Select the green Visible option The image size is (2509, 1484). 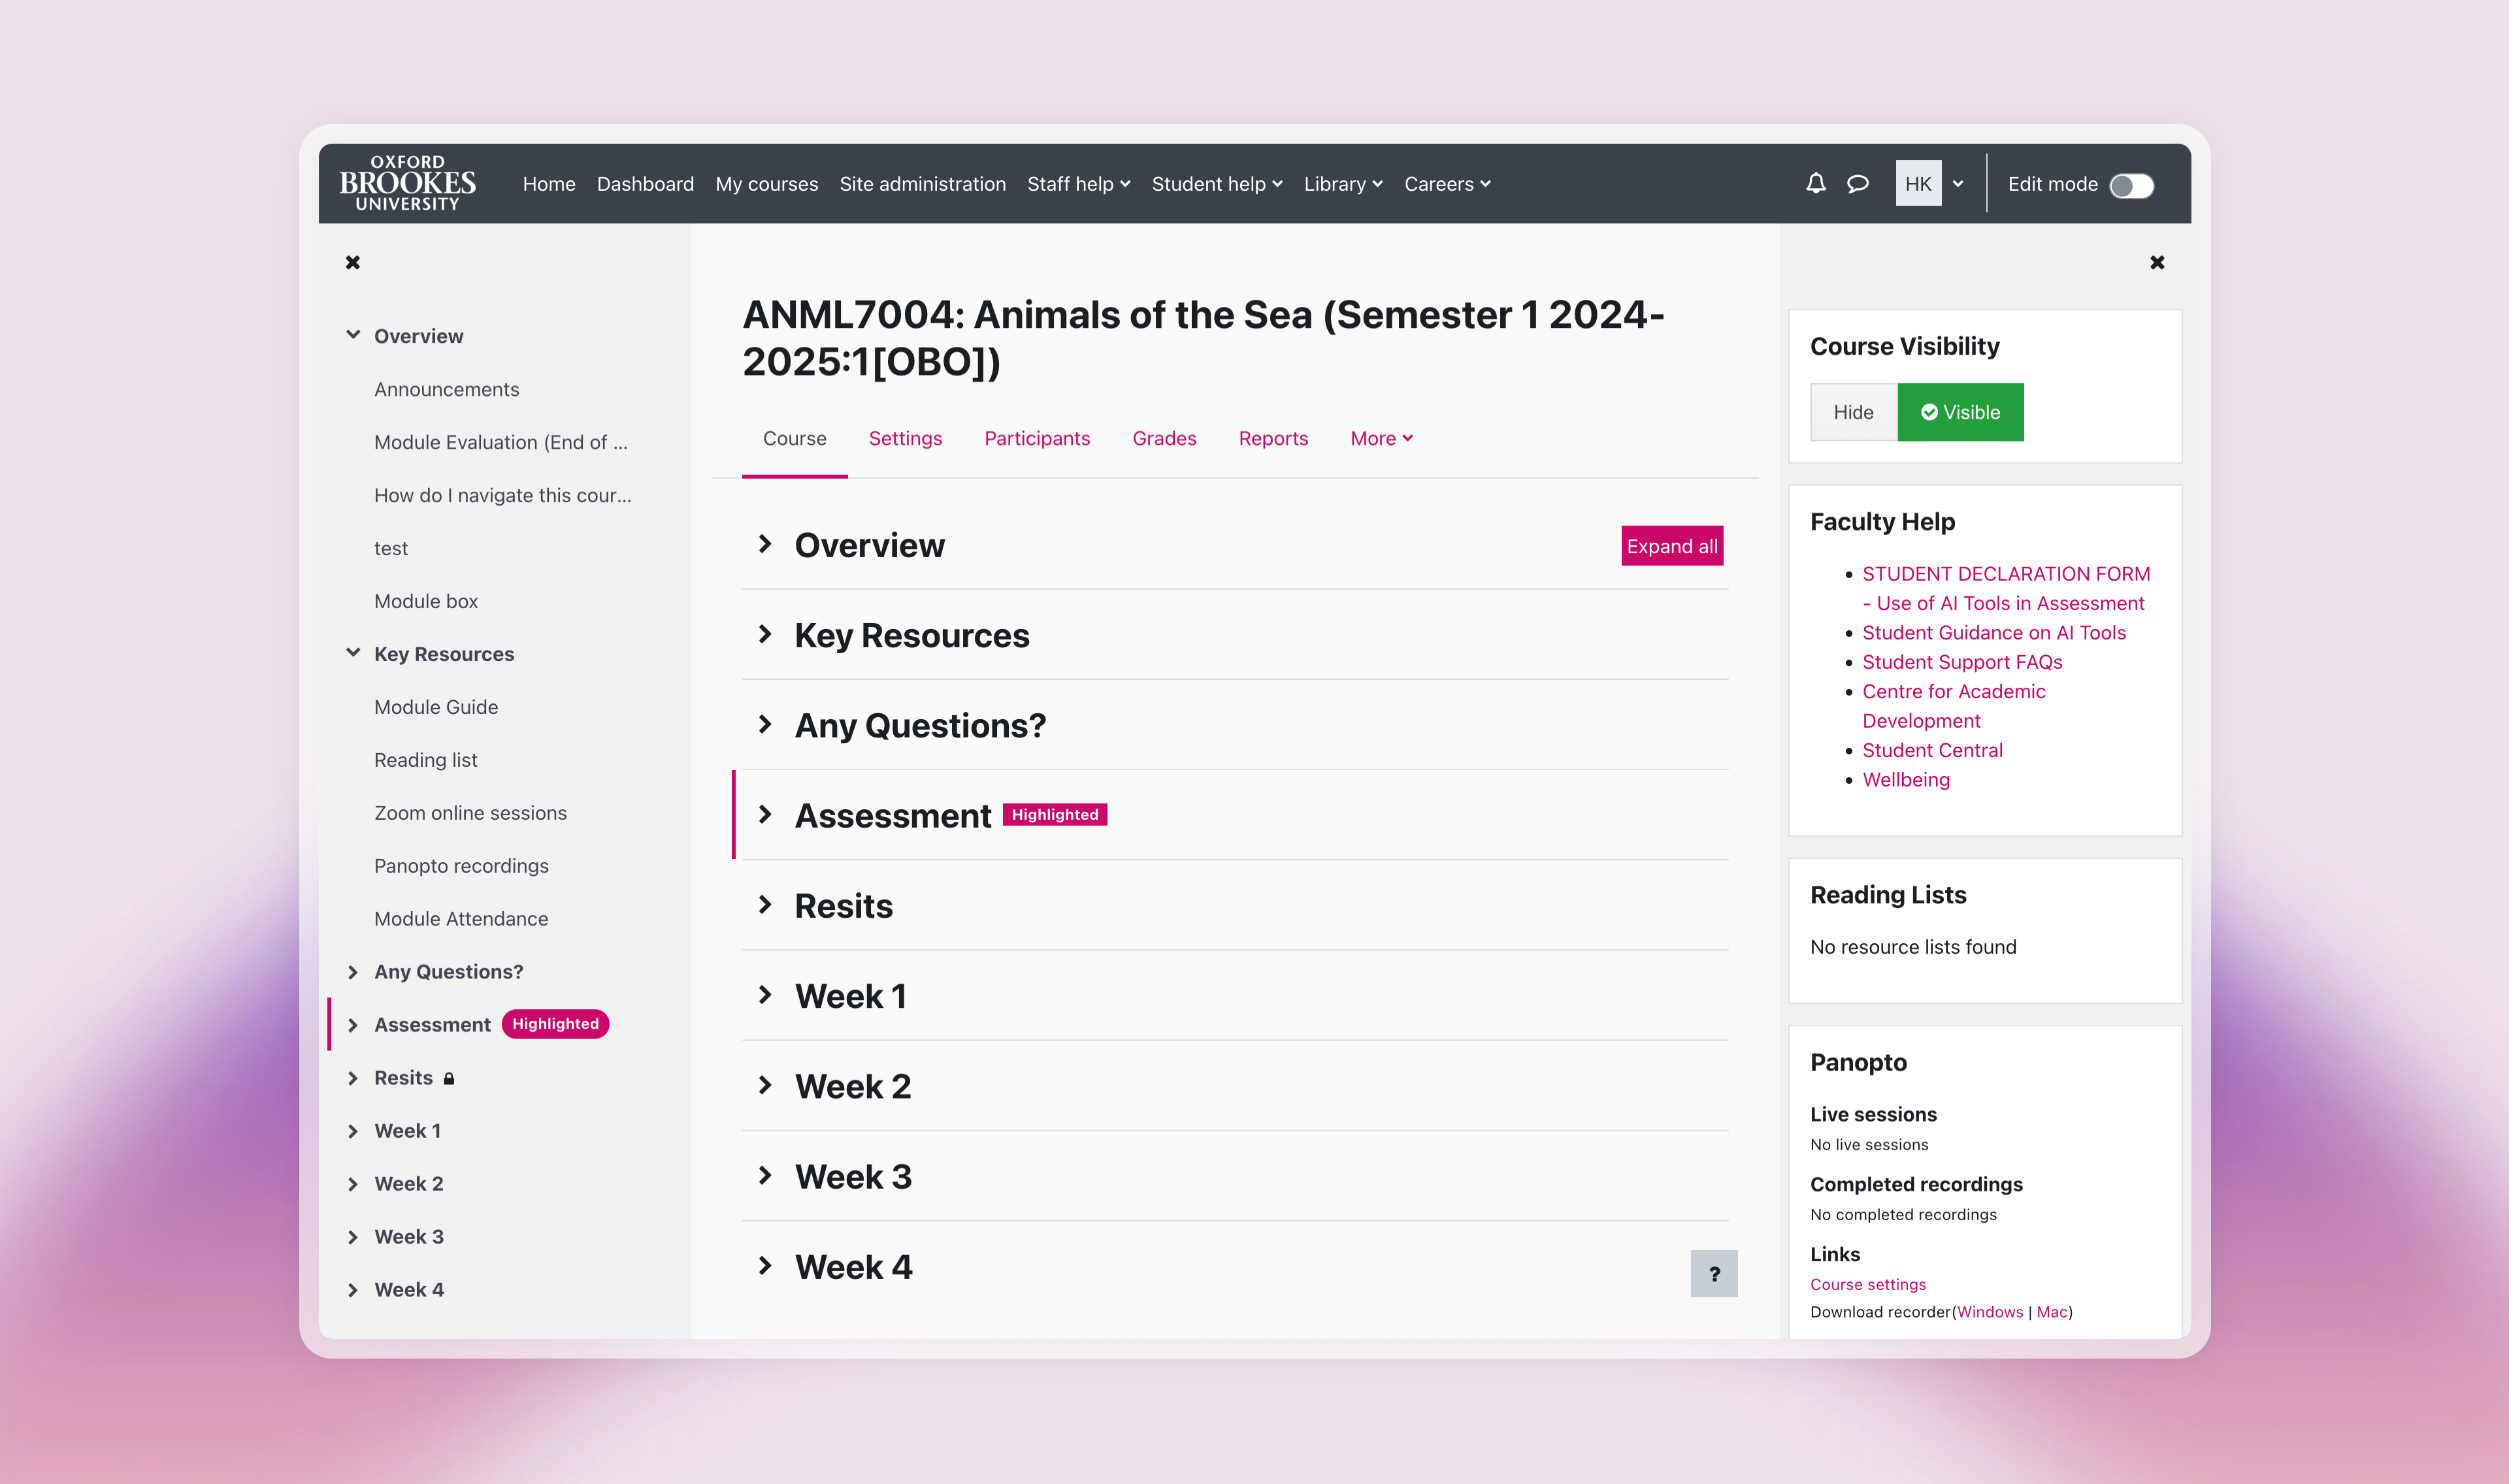click(x=1959, y=412)
